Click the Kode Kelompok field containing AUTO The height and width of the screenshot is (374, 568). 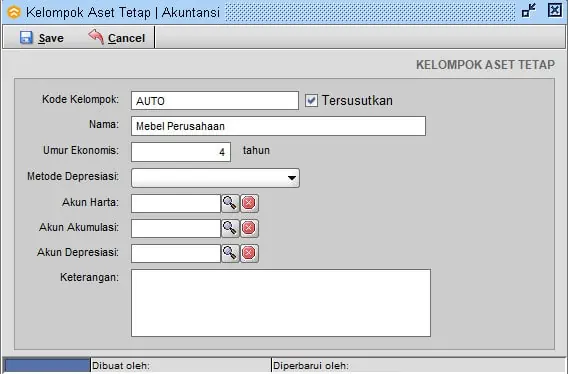pos(215,101)
